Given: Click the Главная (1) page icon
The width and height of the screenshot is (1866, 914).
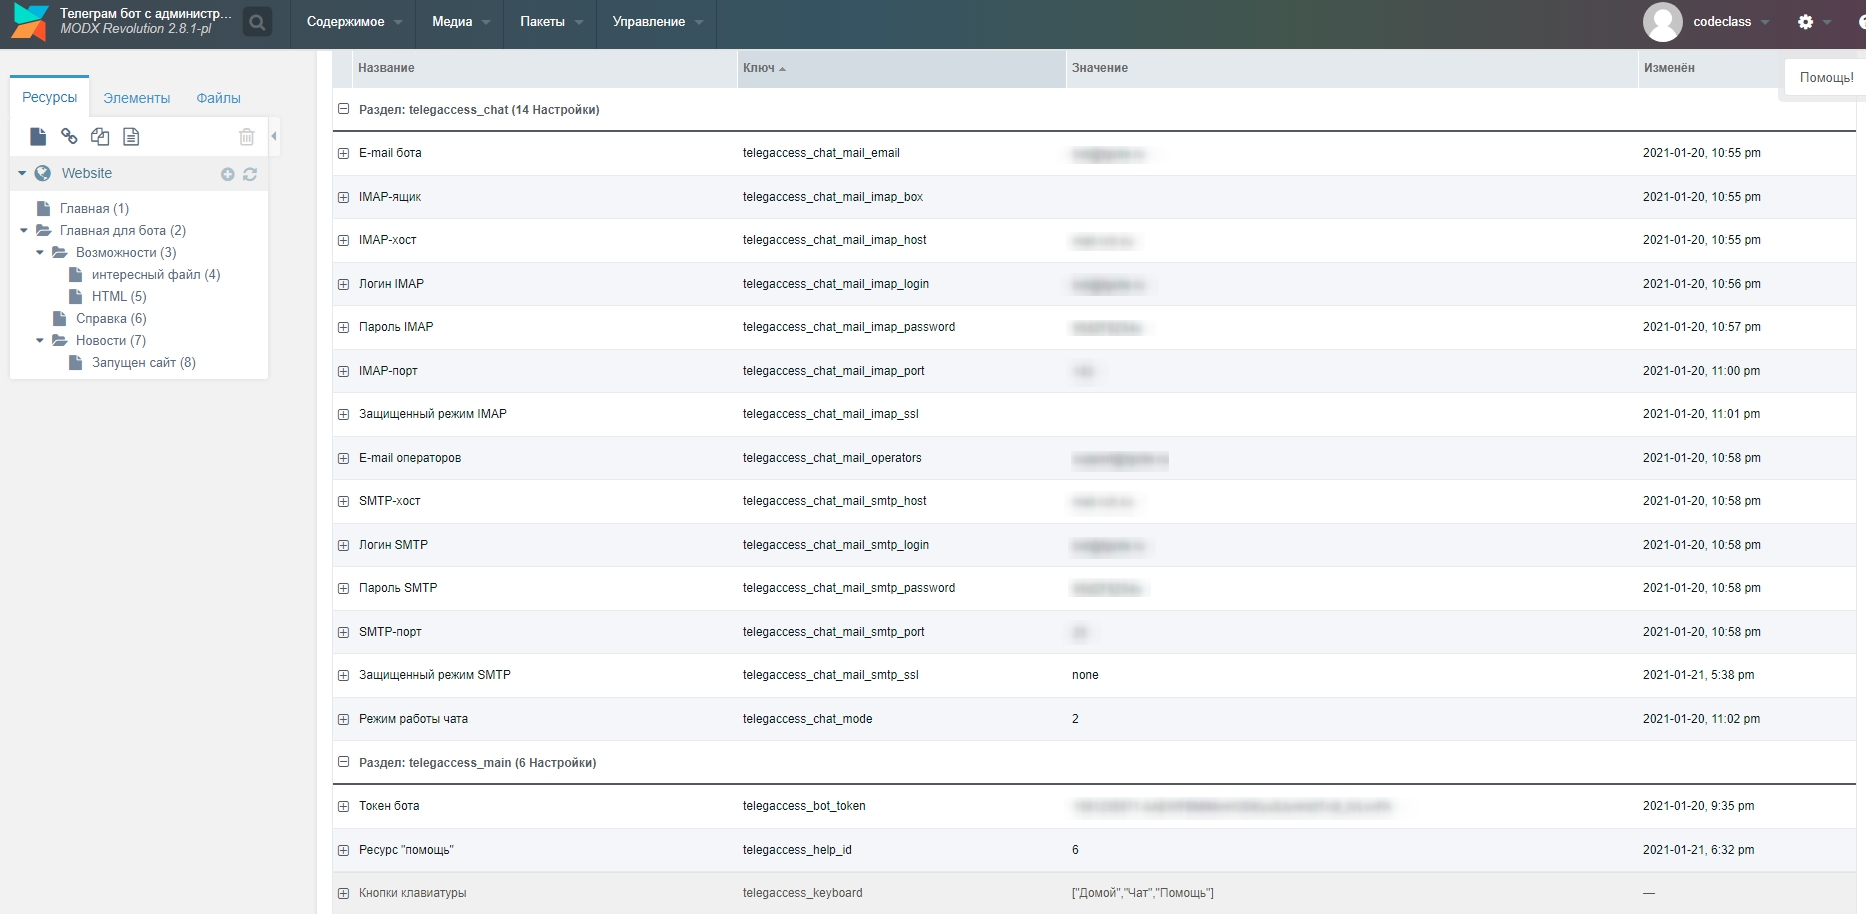Looking at the screenshot, I should 43,208.
